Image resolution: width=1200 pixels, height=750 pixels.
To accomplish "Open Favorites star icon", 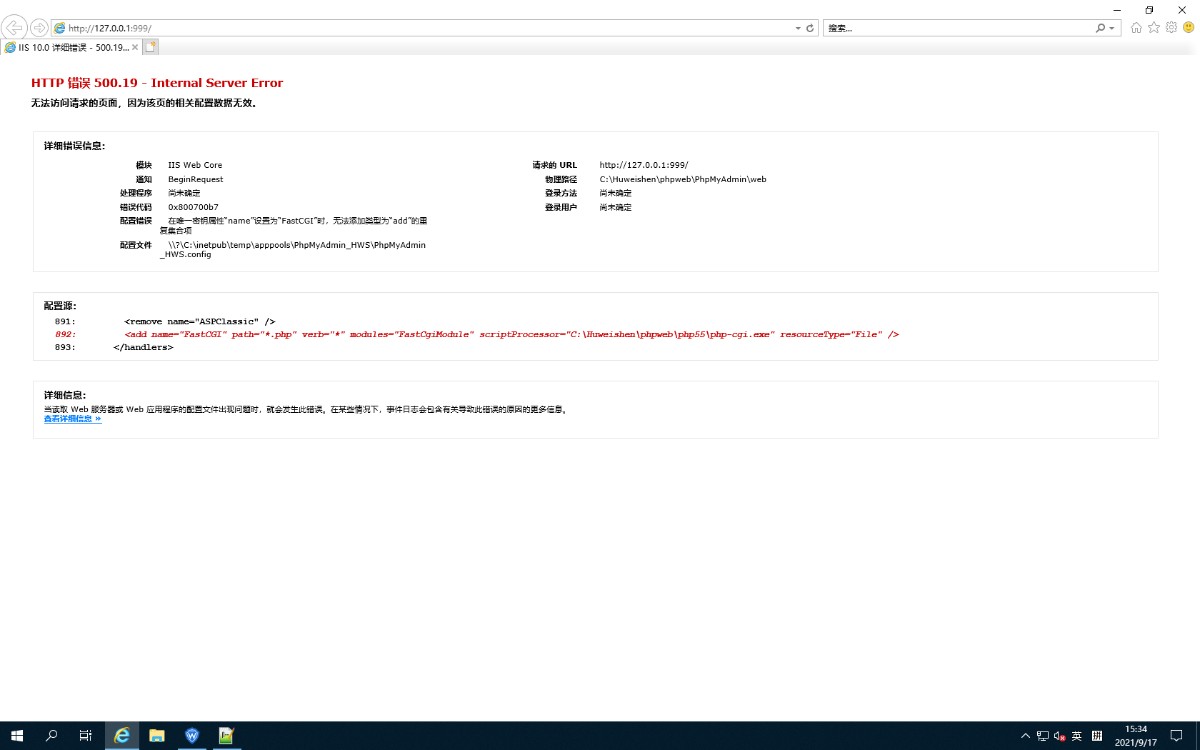I will pos(1154,28).
